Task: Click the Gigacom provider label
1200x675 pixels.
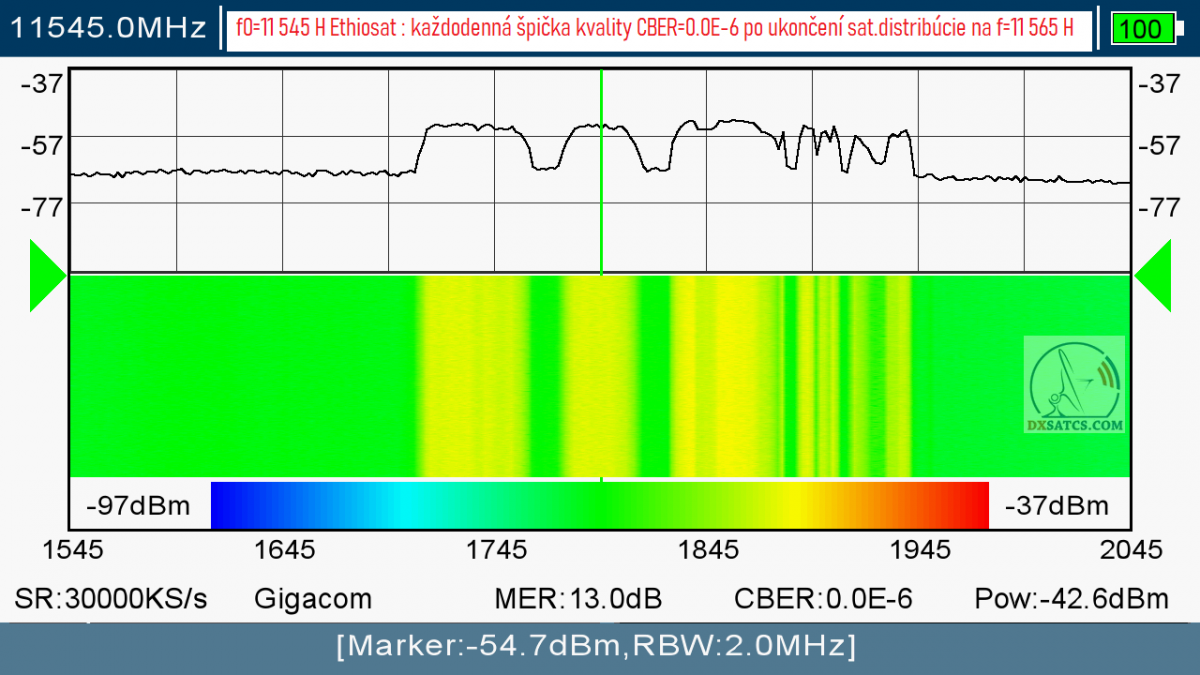Action: tap(313, 599)
